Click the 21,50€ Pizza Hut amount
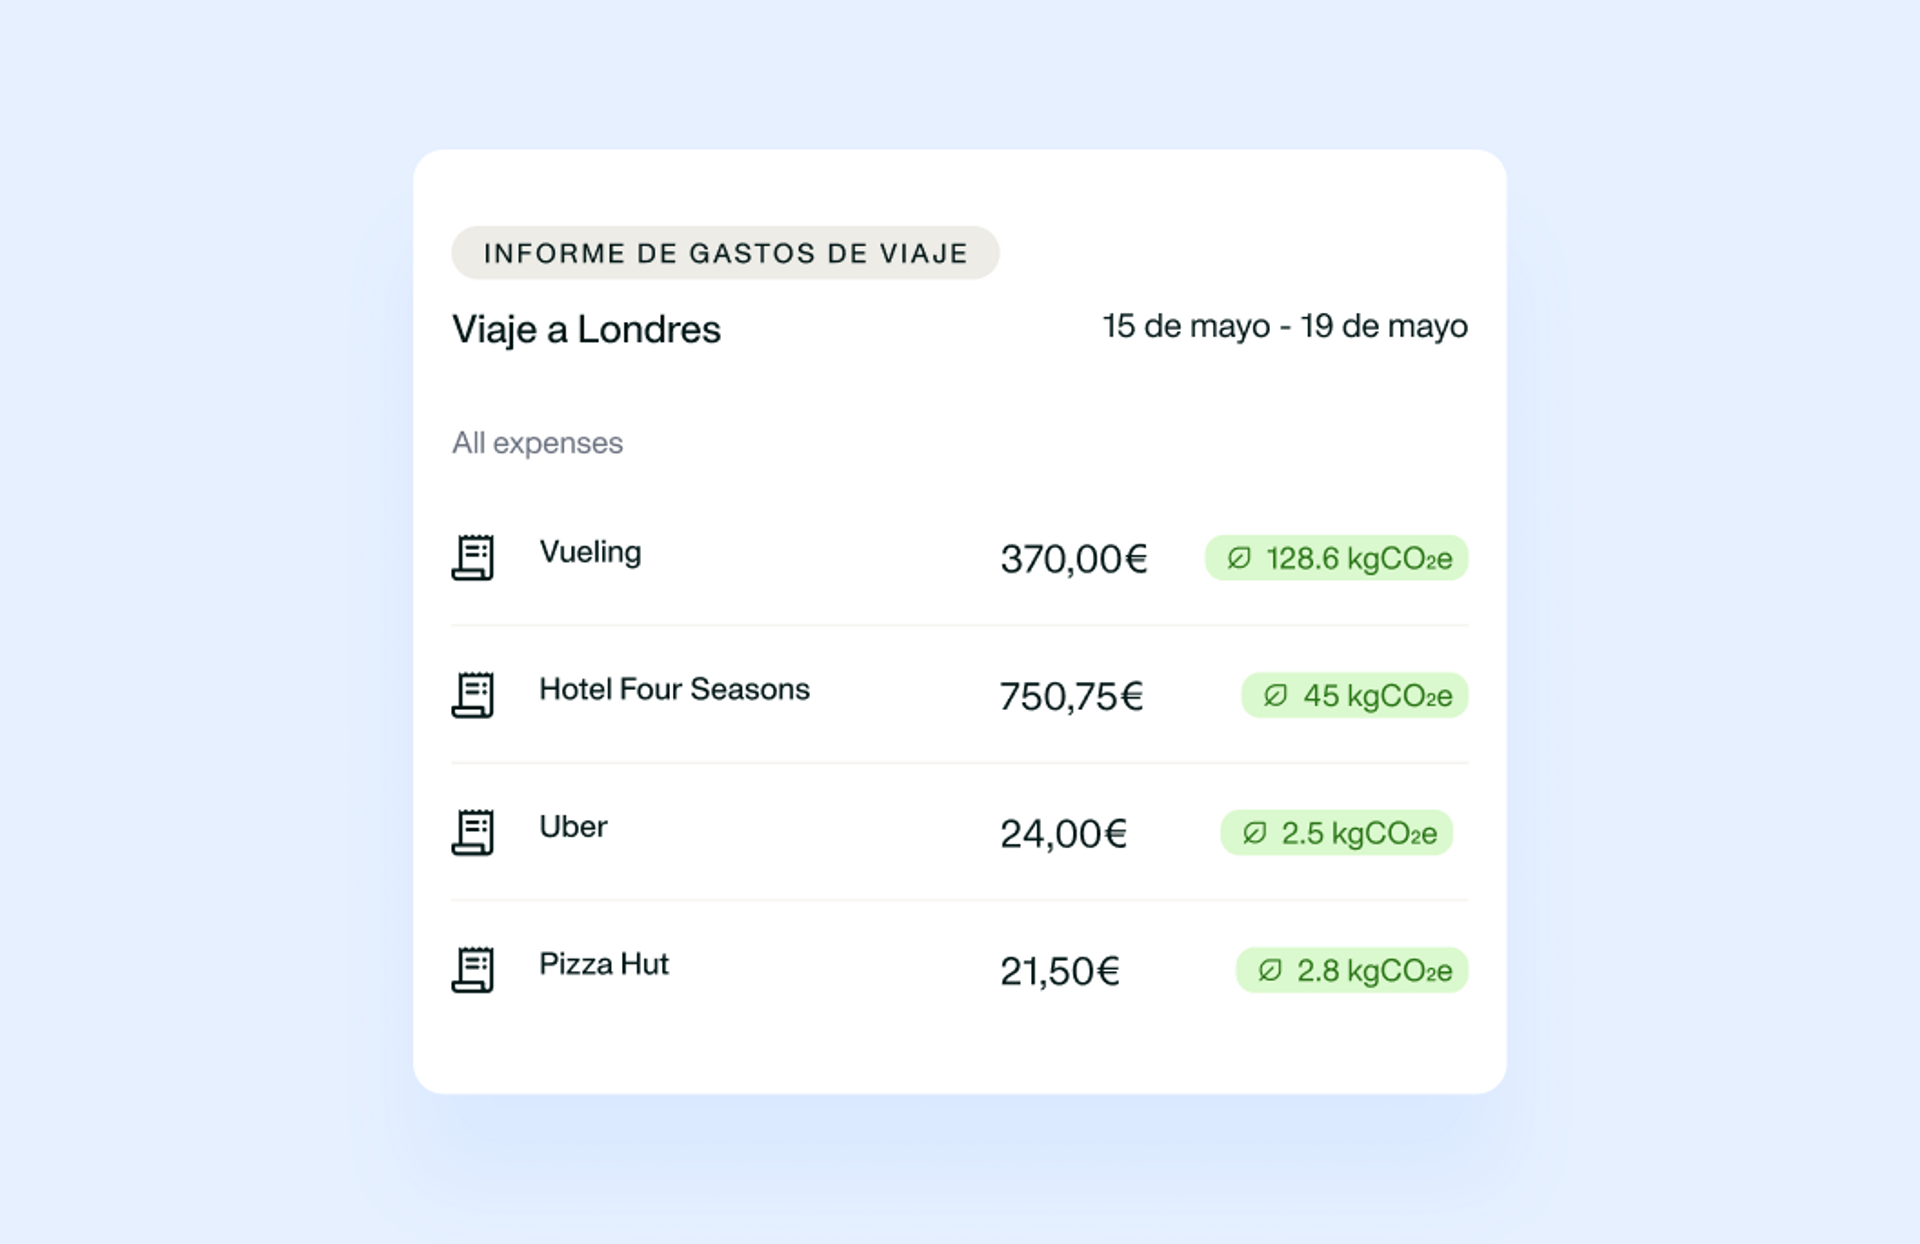The width and height of the screenshot is (1920, 1244). (x=1059, y=971)
